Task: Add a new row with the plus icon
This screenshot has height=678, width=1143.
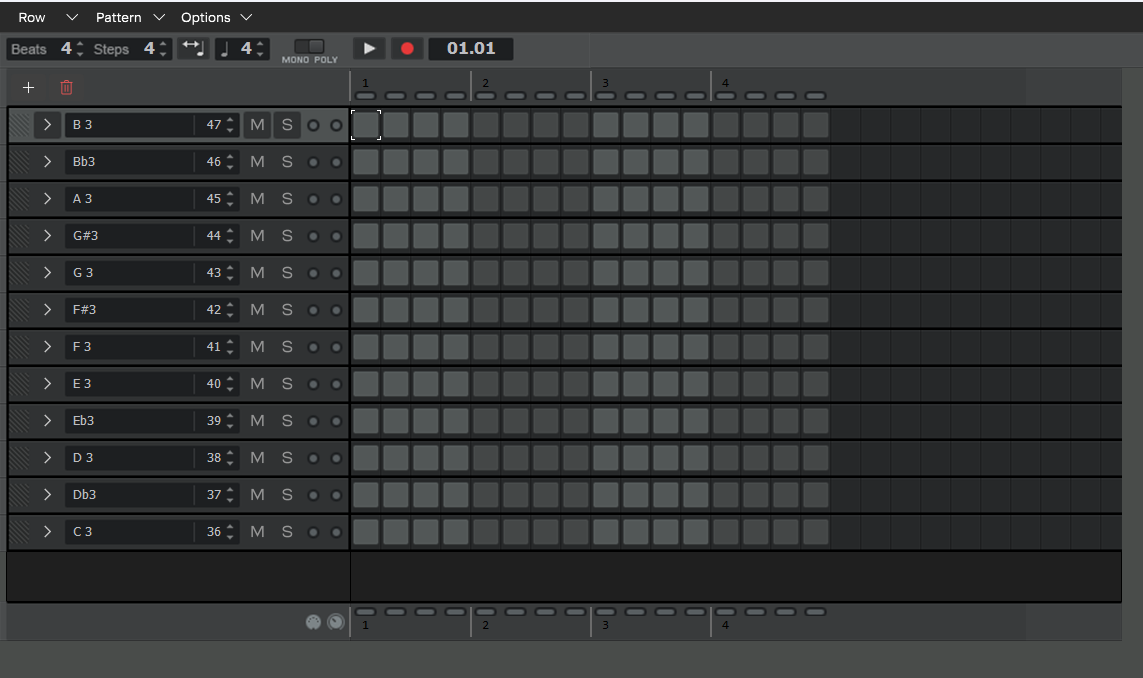Action: click(x=28, y=88)
